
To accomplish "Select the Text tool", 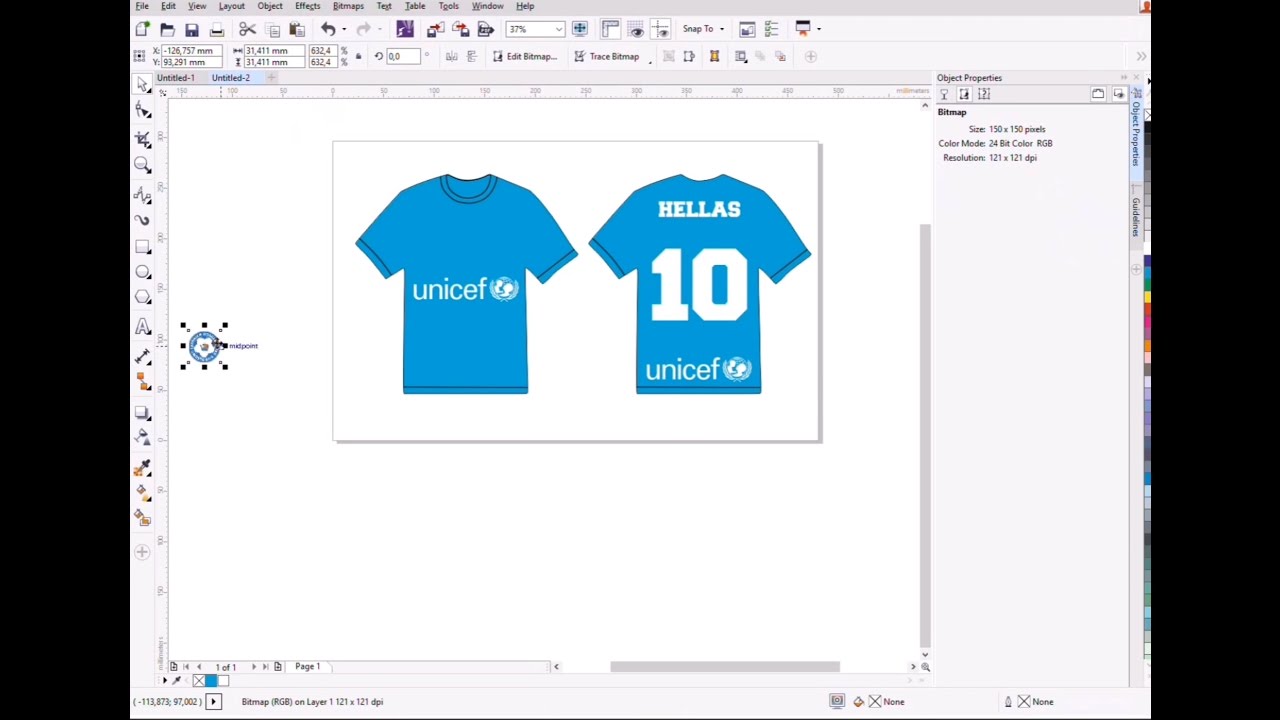I will [x=142, y=327].
